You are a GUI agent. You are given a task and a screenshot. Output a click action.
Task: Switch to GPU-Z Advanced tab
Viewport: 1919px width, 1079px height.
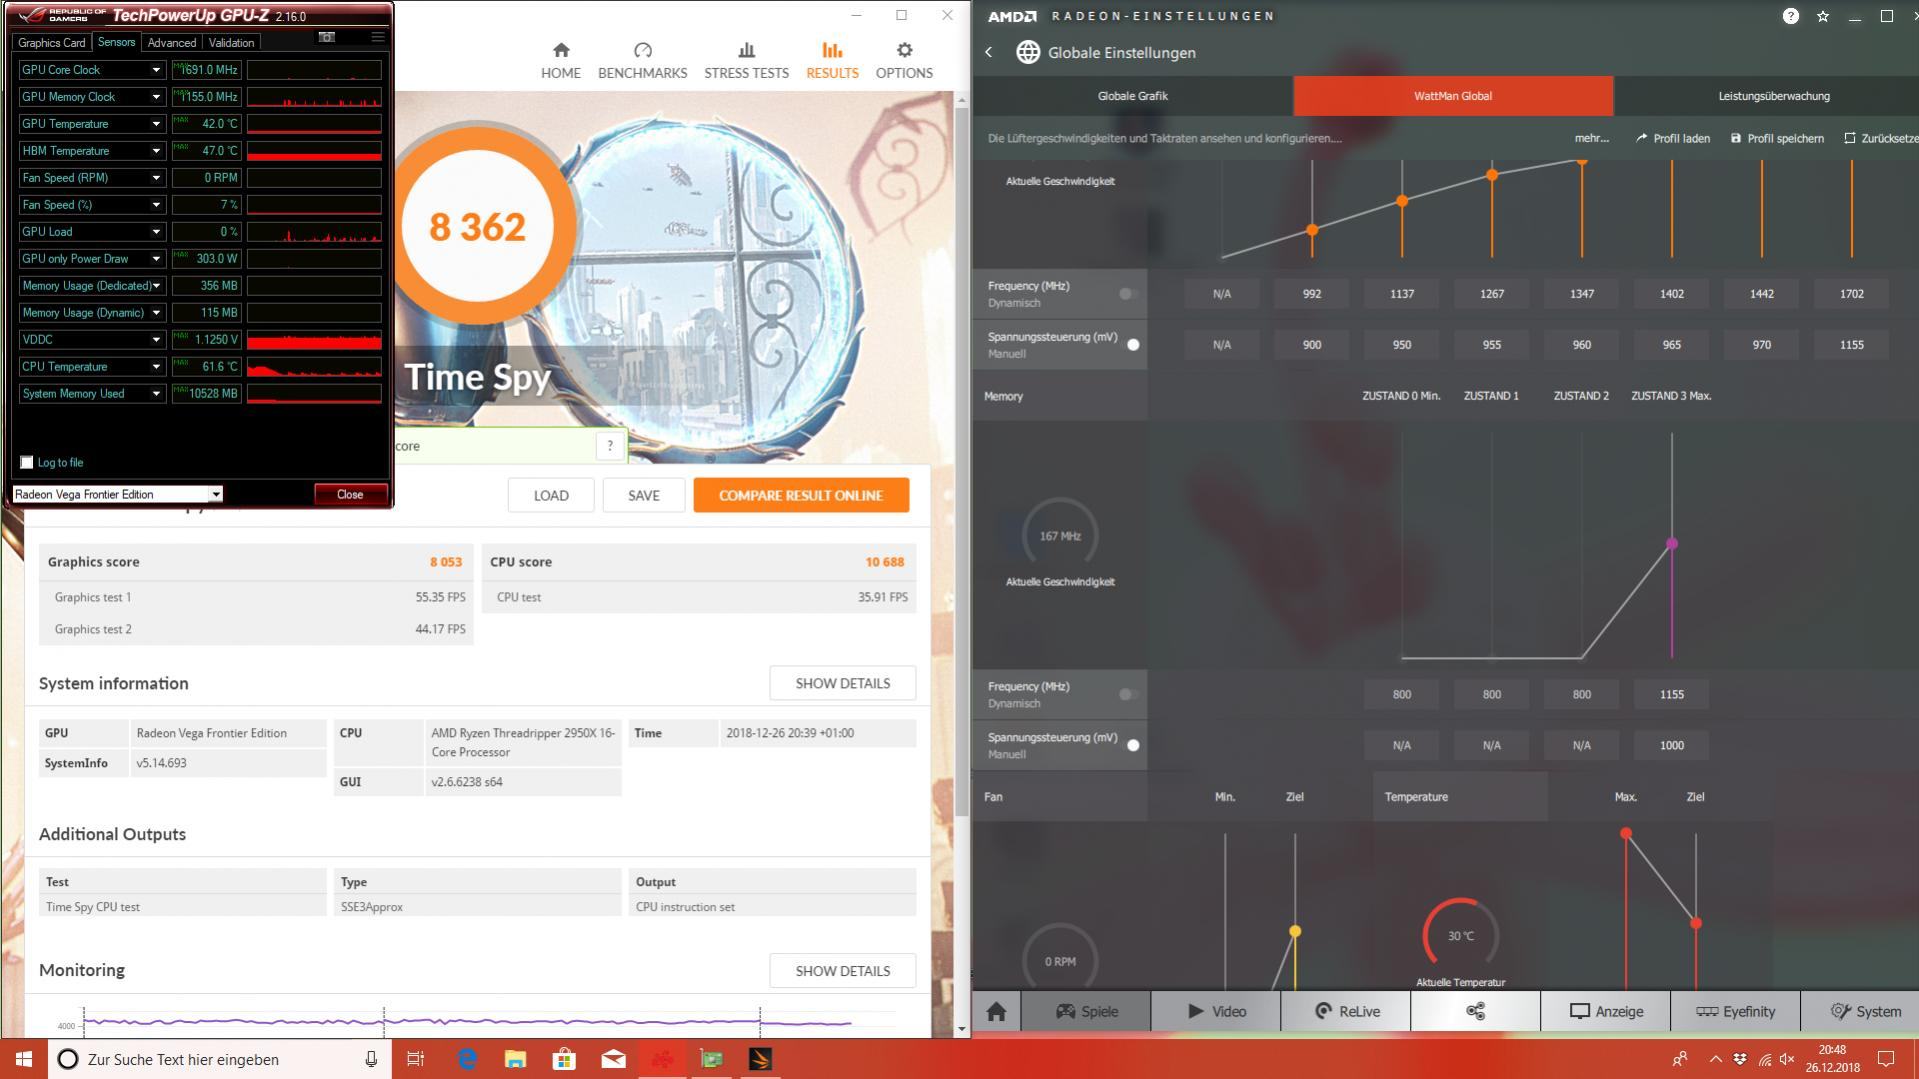(x=172, y=43)
